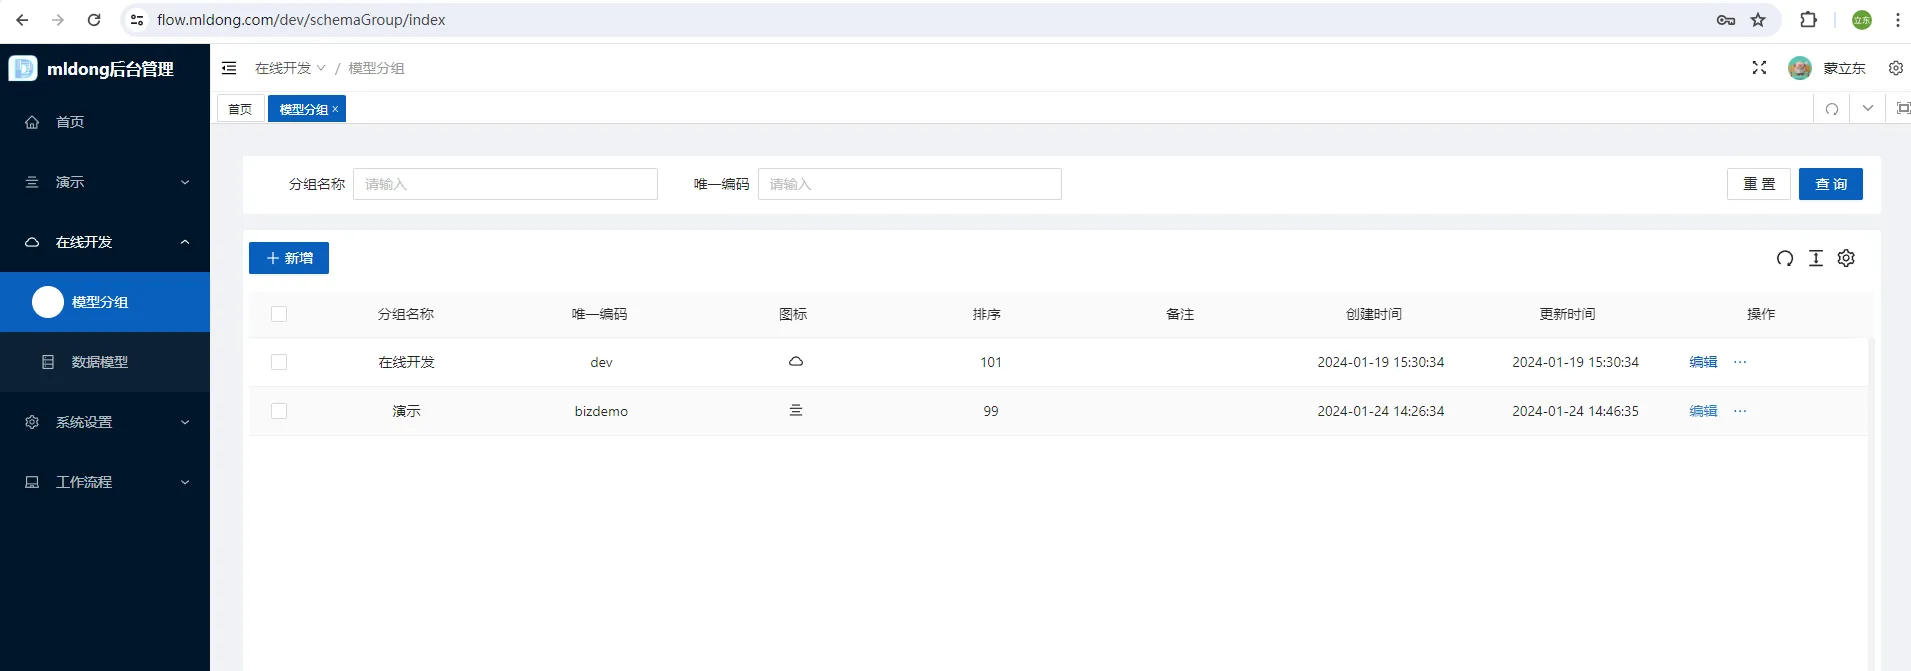The height and width of the screenshot is (671, 1911).
Task: Expand the 演示 sidebar menu chevron
Action: point(185,182)
